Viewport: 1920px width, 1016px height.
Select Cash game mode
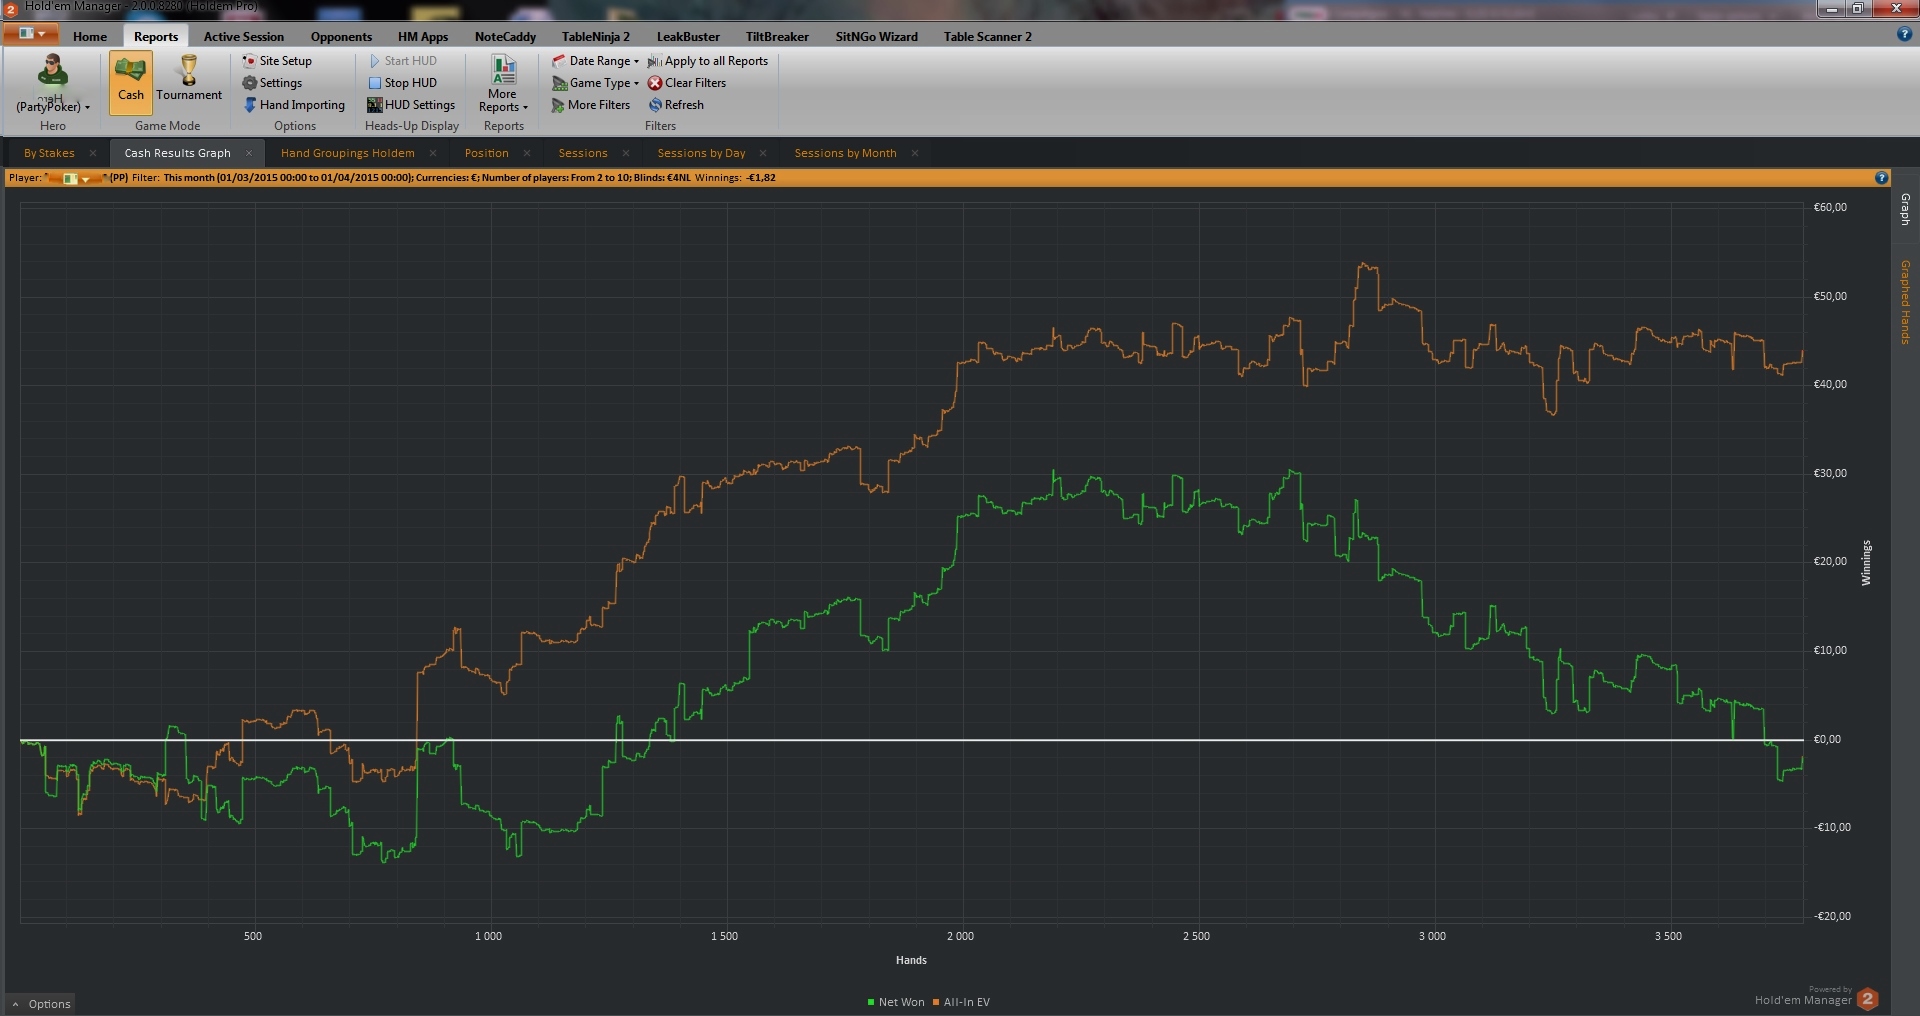coord(131,82)
